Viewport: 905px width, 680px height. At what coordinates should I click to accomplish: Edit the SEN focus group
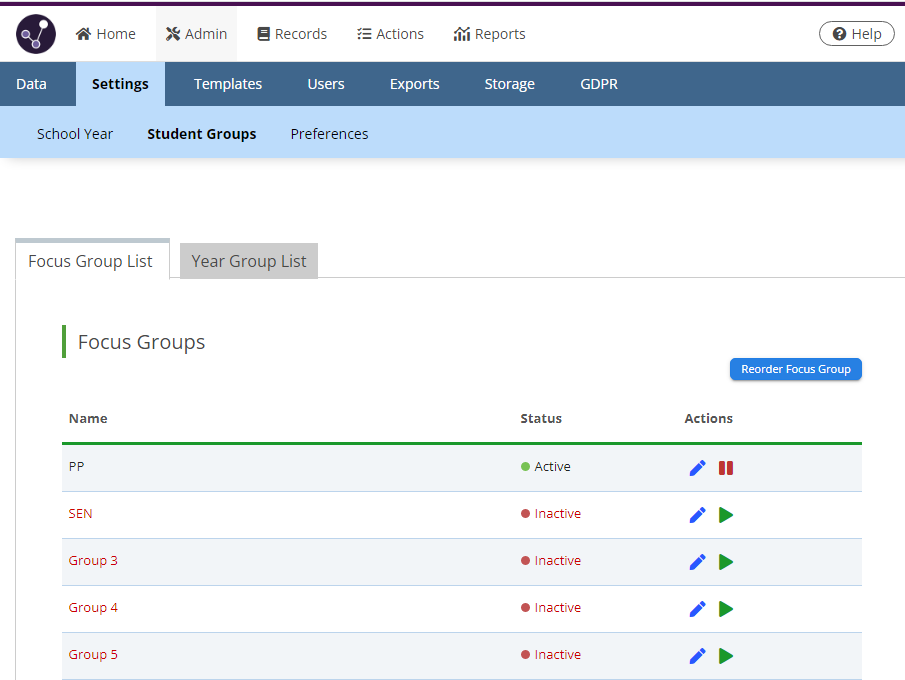[698, 515]
